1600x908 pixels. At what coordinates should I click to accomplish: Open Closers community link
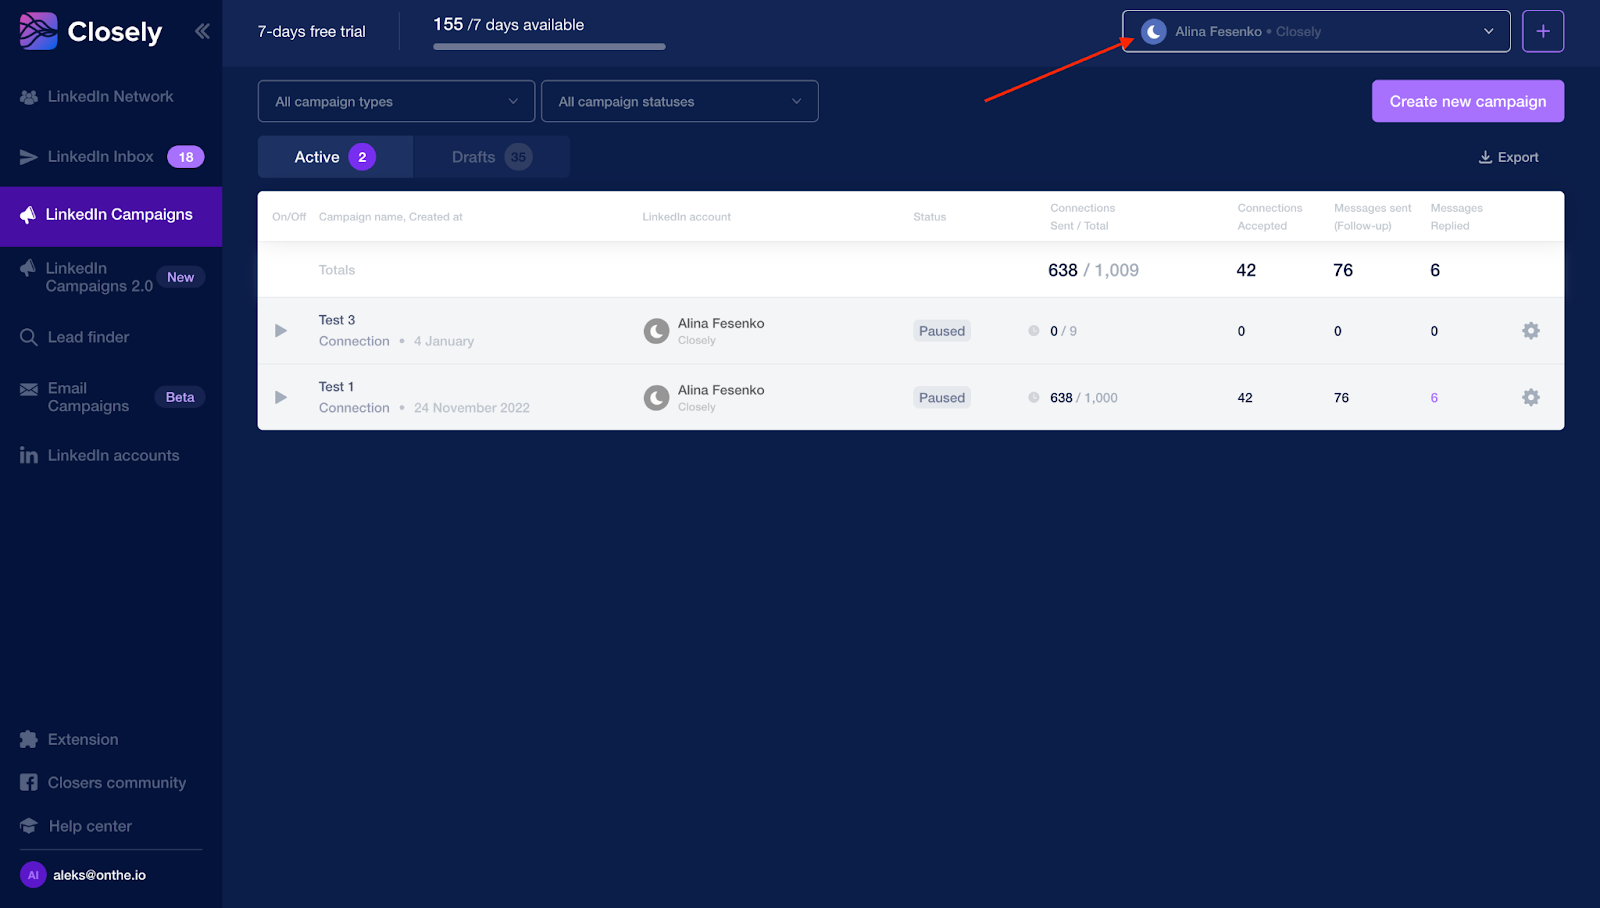click(x=117, y=783)
